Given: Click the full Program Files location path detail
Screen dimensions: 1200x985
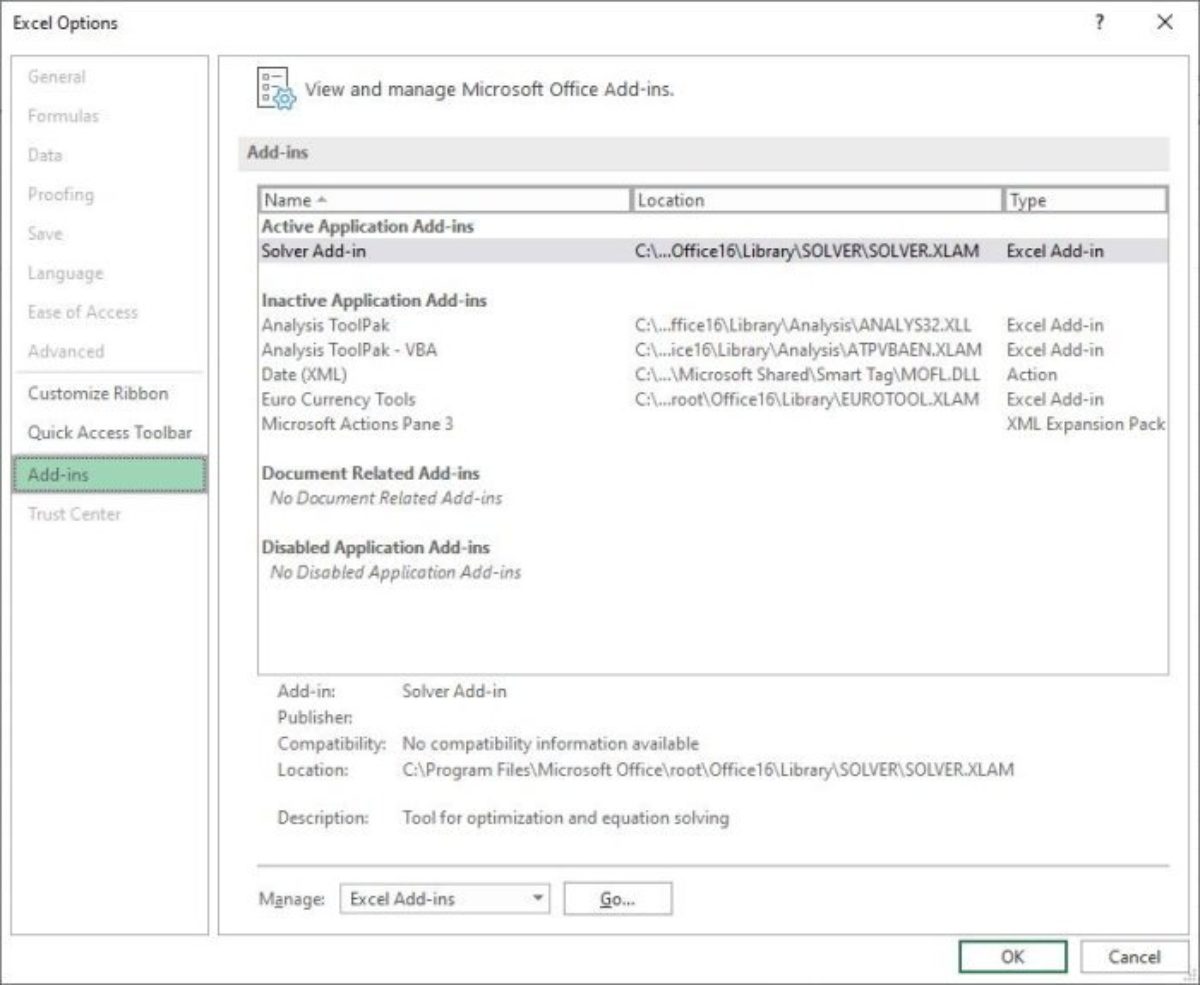Looking at the screenshot, I should [x=708, y=770].
